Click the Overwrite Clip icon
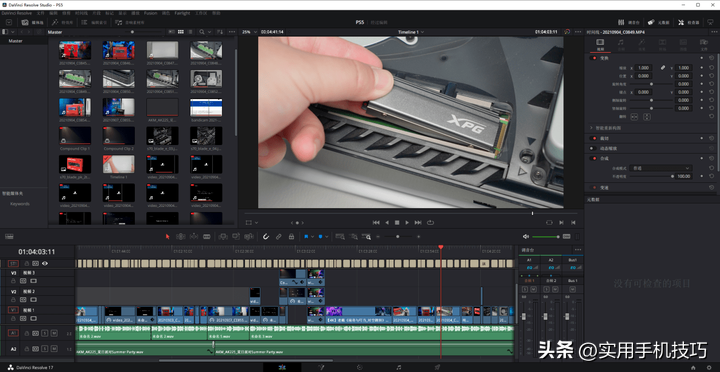 pyautogui.click(x=236, y=237)
